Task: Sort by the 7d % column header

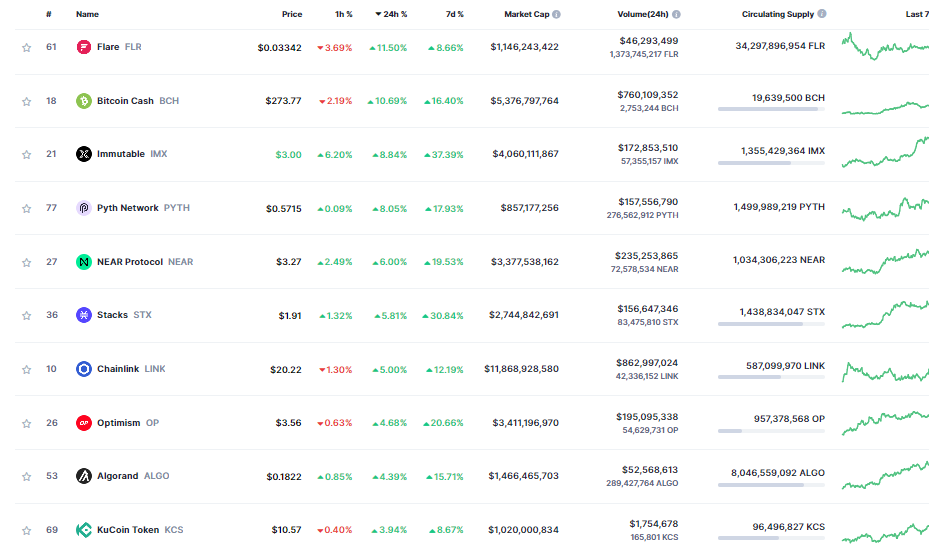Action: pos(455,14)
